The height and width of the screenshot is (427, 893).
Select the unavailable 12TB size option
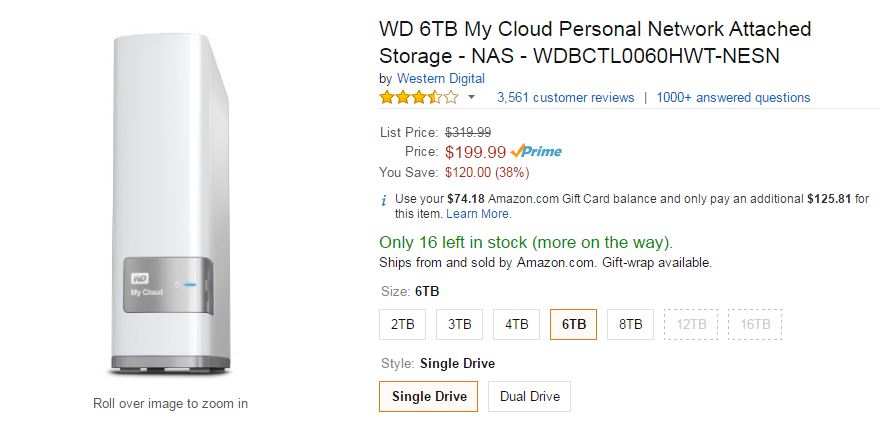[692, 324]
